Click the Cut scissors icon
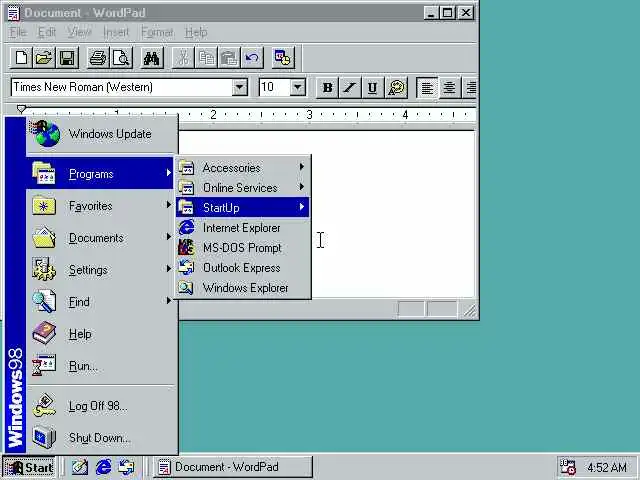This screenshot has height=480, width=640. (x=183, y=58)
